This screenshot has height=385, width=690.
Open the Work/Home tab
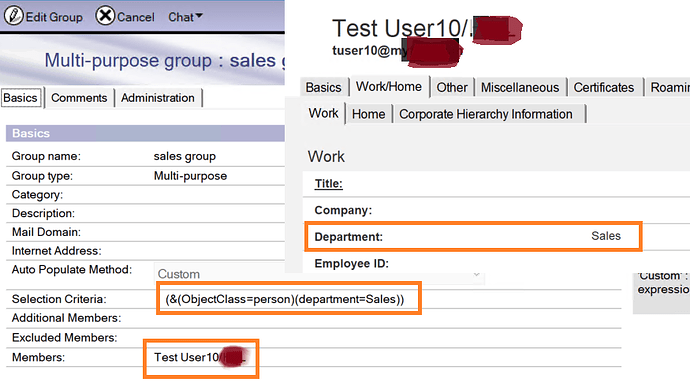(389, 87)
